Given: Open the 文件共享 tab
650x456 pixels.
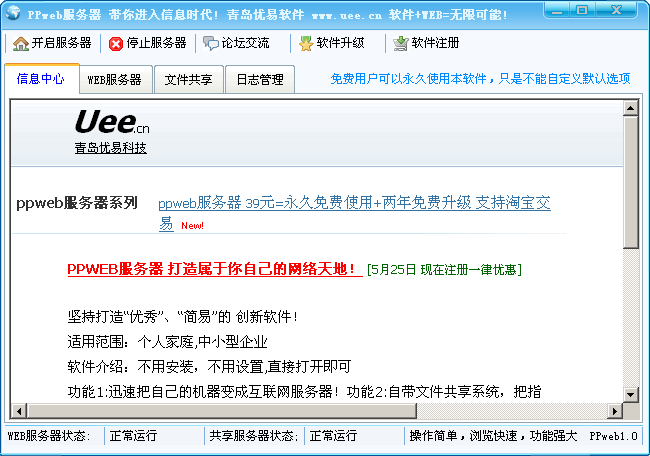Looking at the screenshot, I should (189, 80).
